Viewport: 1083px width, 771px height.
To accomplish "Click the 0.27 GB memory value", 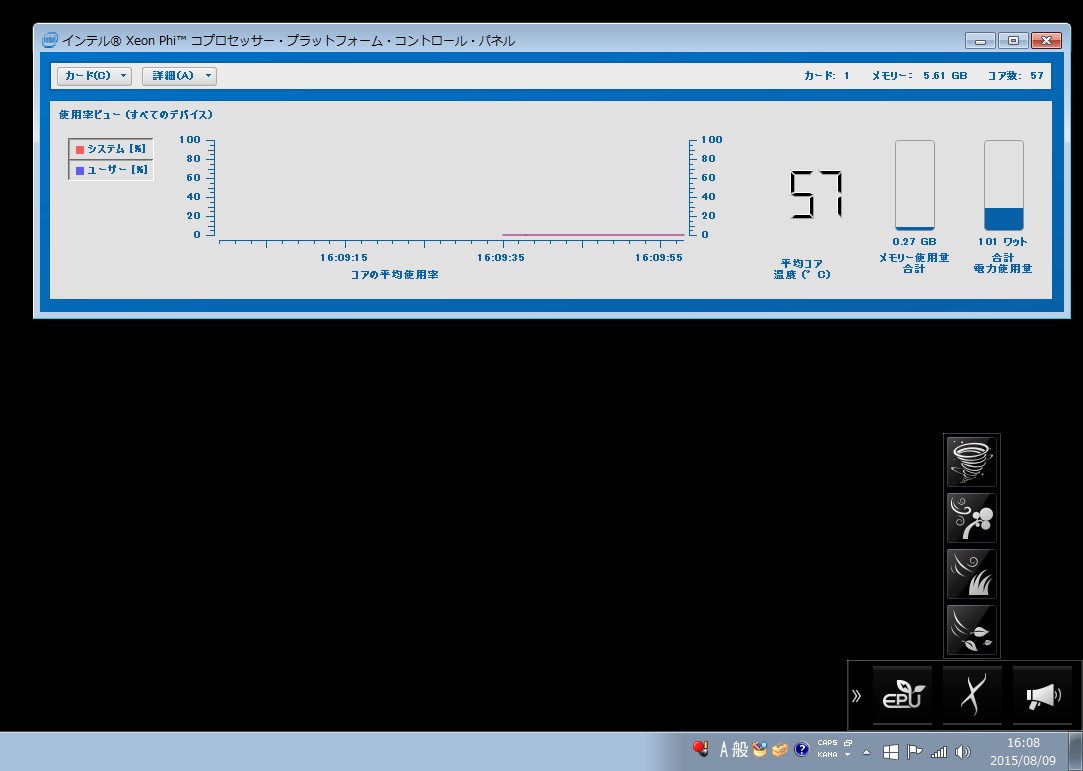I will [x=914, y=242].
